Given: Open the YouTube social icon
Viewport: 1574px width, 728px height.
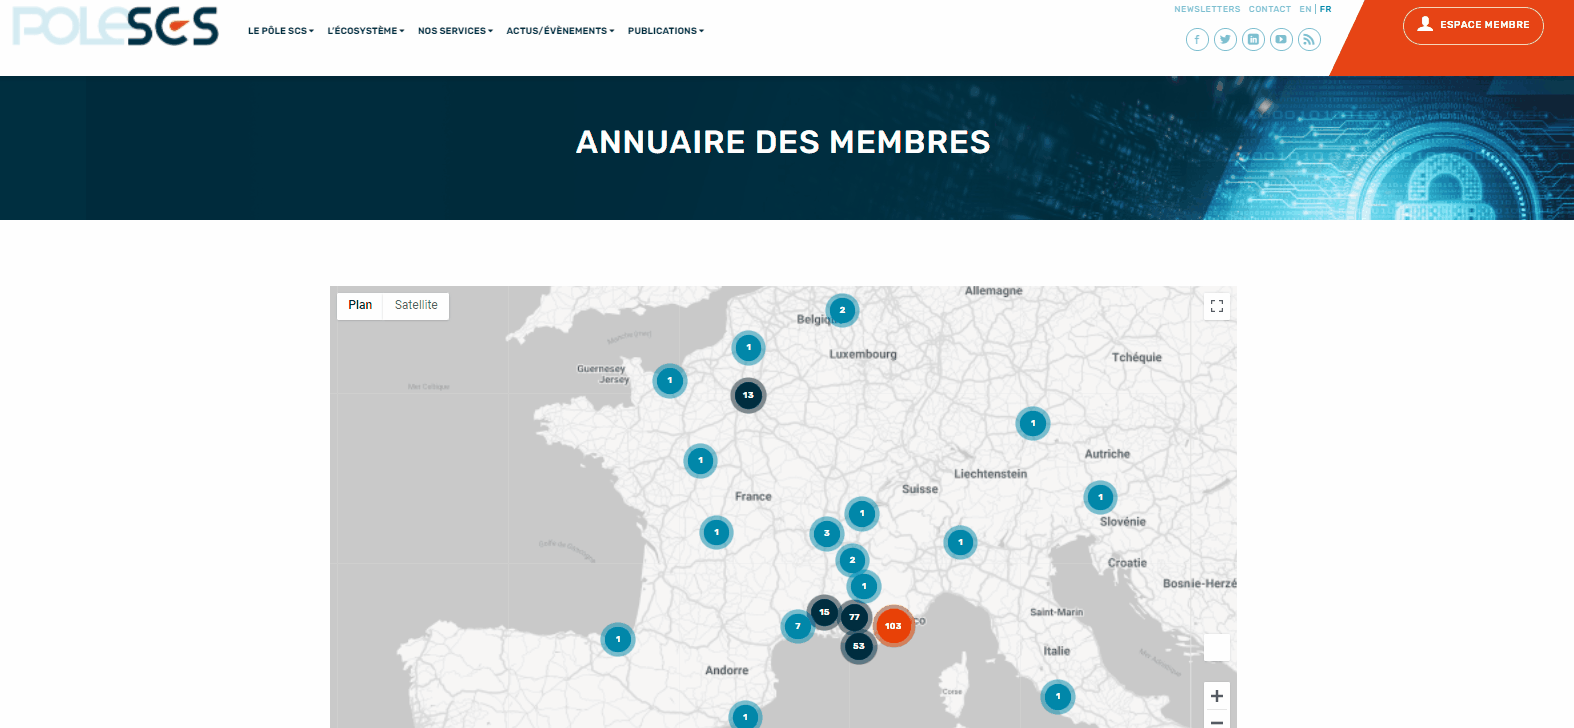Looking at the screenshot, I should (1281, 39).
